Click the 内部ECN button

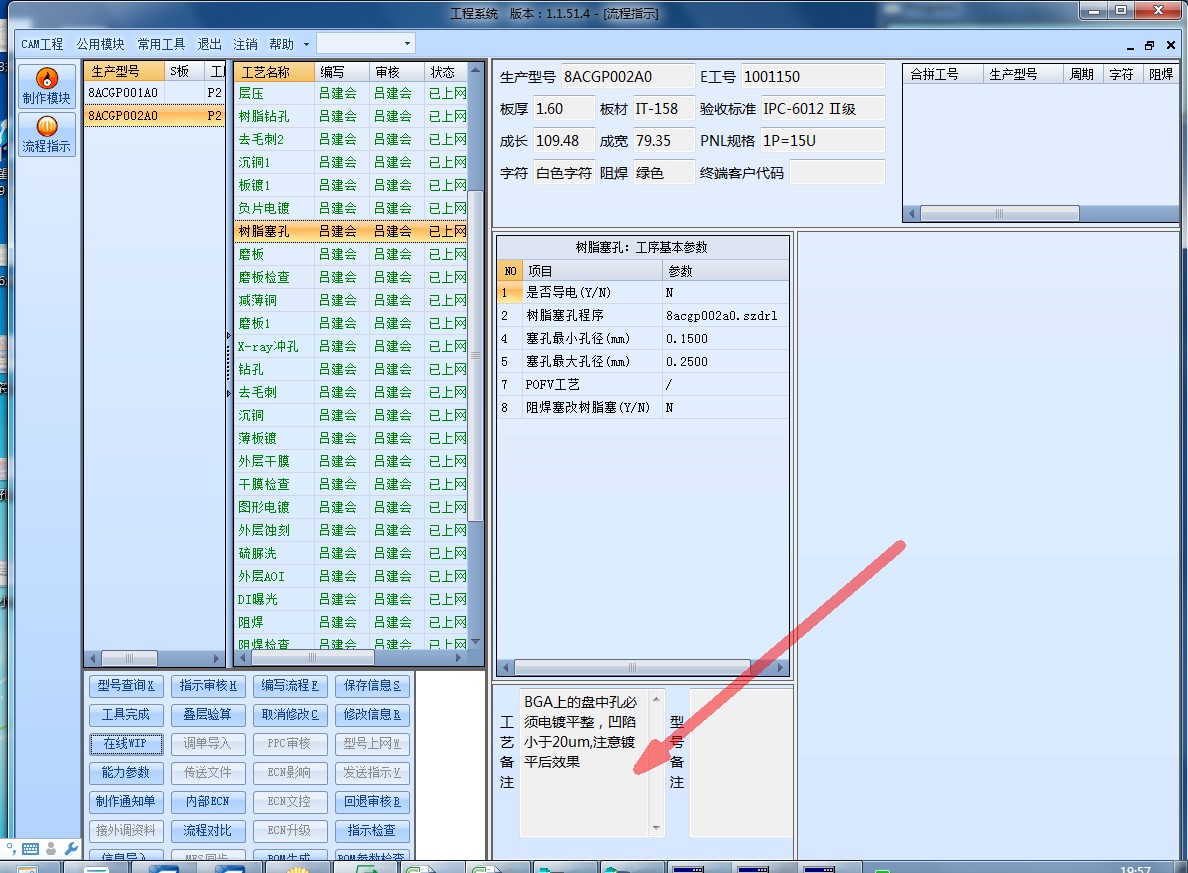[x=208, y=802]
